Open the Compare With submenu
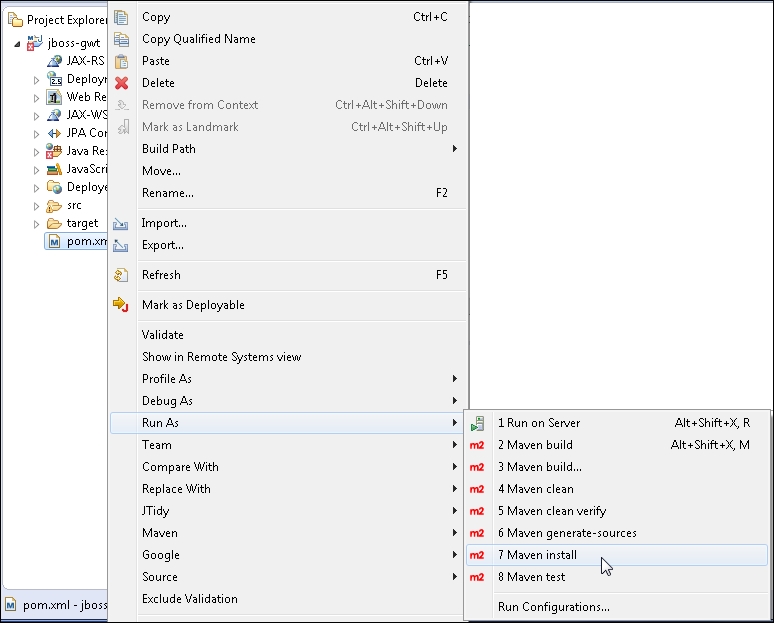This screenshot has height=623, width=774. coord(288,467)
